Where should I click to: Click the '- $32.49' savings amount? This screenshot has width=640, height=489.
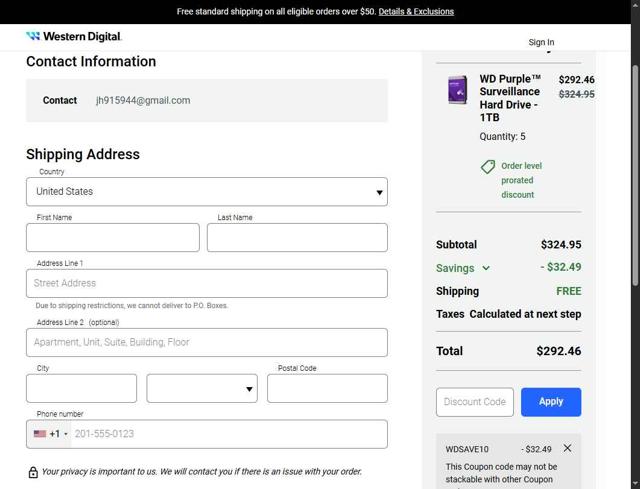click(x=561, y=267)
